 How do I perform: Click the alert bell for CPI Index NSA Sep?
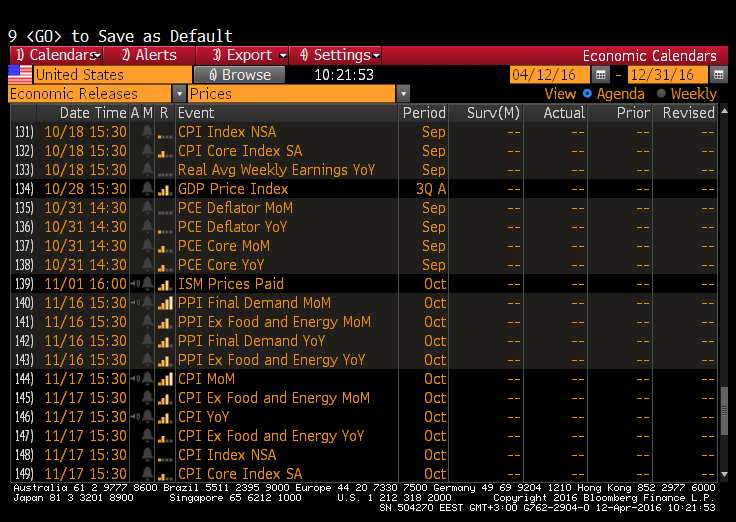147,132
